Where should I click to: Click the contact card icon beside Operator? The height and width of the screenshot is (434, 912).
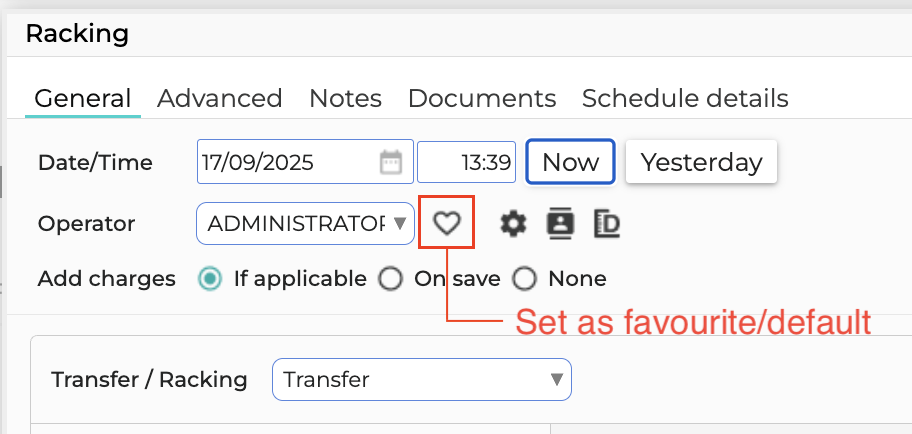[x=560, y=224]
